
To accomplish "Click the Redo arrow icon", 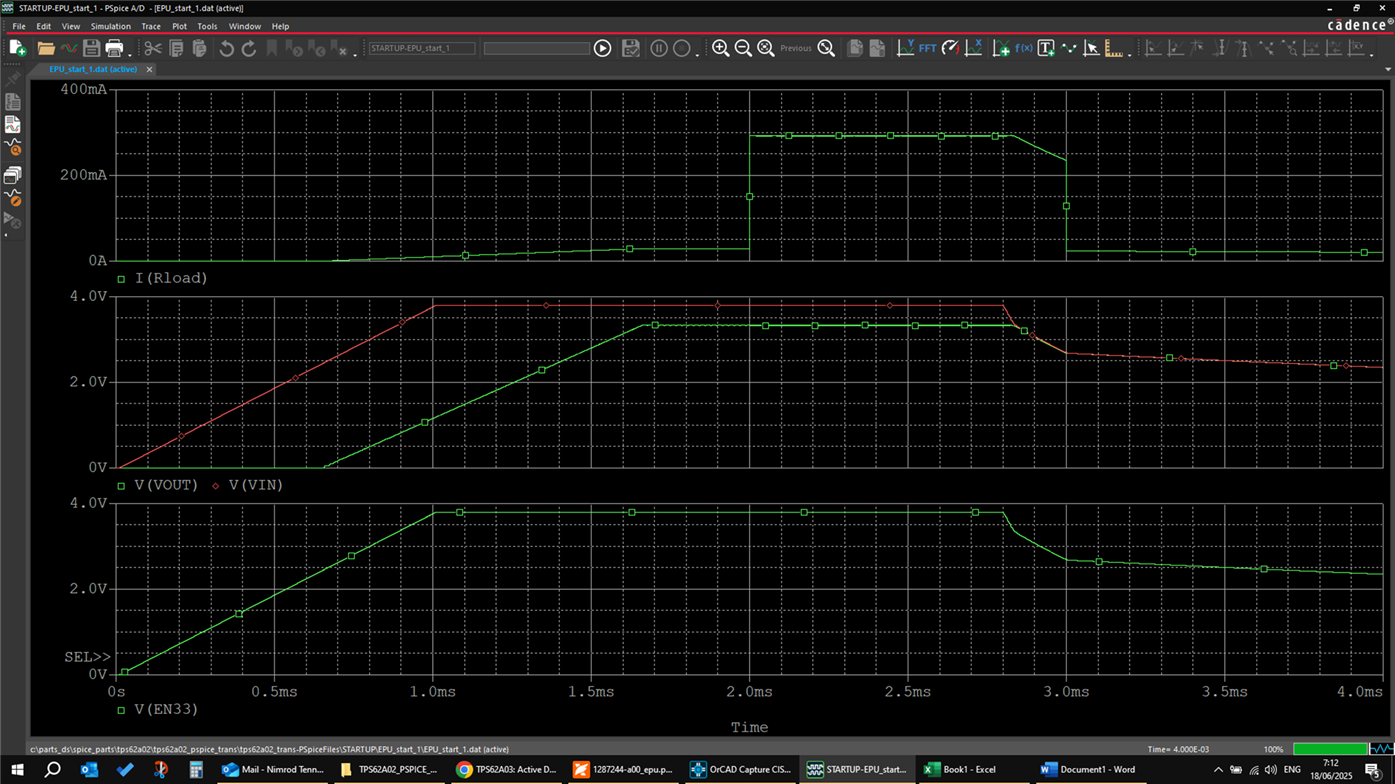I will [x=249, y=48].
